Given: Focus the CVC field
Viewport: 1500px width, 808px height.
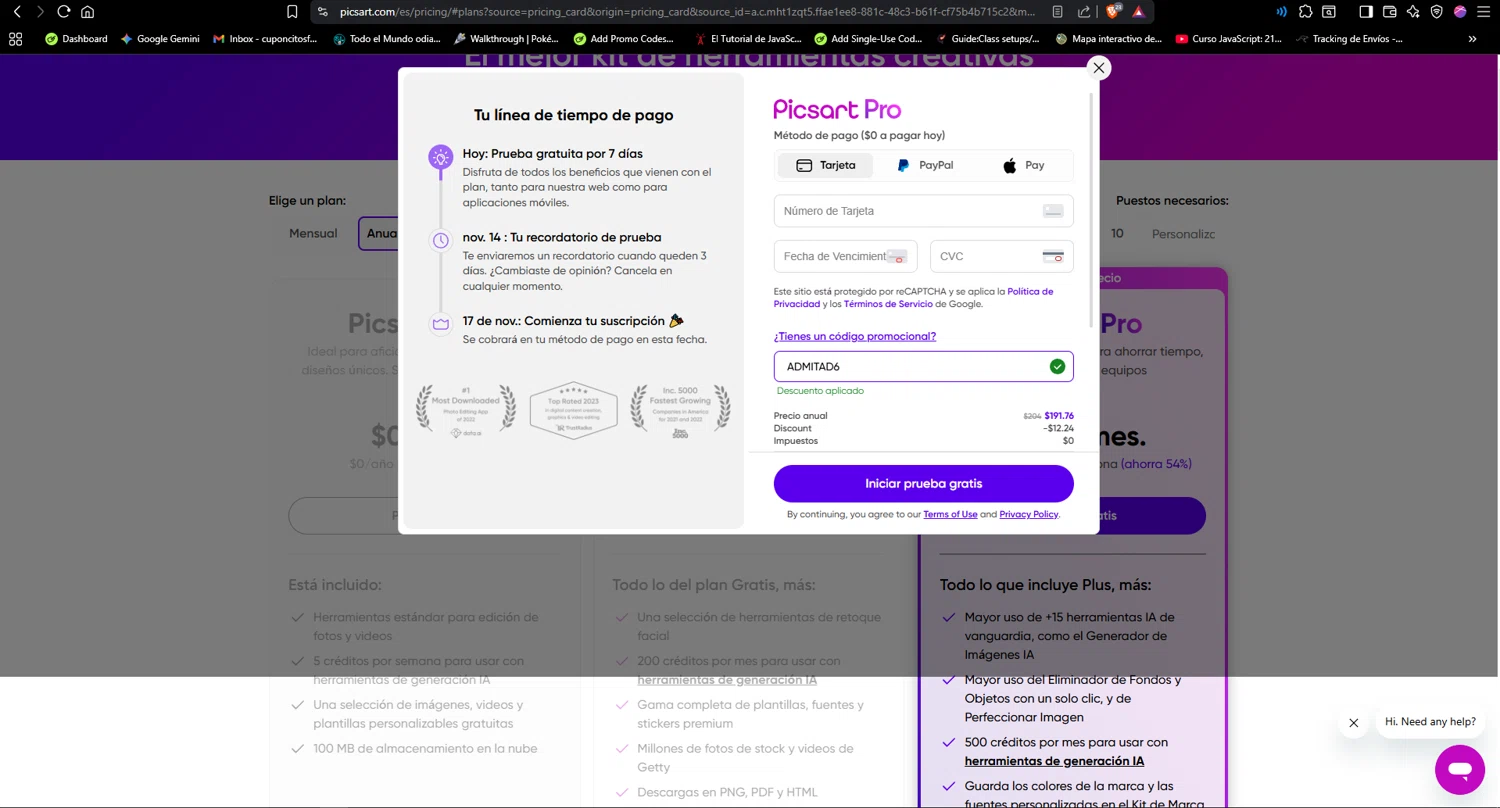Looking at the screenshot, I should click(x=1001, y=256).
